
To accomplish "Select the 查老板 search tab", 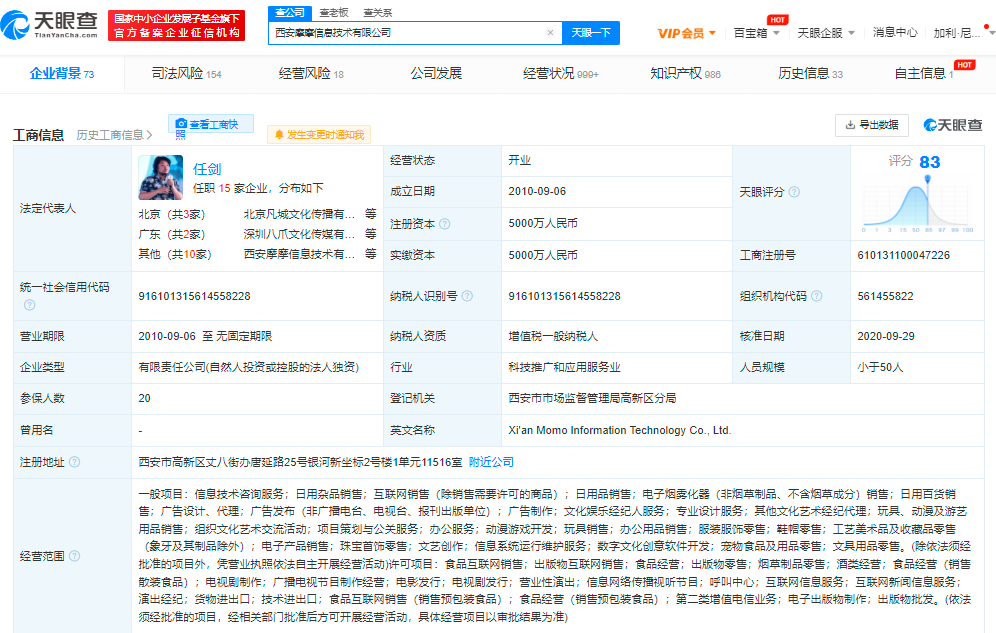I will click(334, 12).
